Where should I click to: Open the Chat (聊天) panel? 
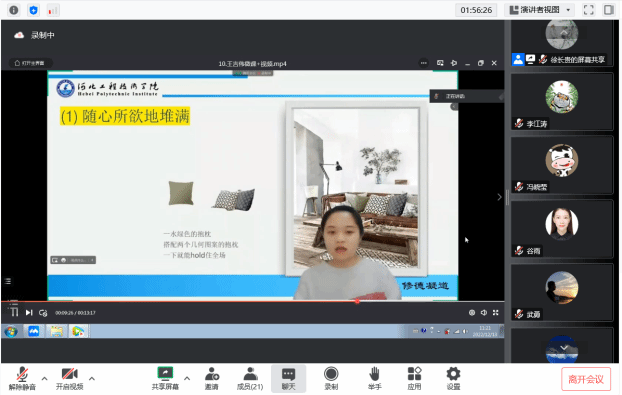click(288, 378)
